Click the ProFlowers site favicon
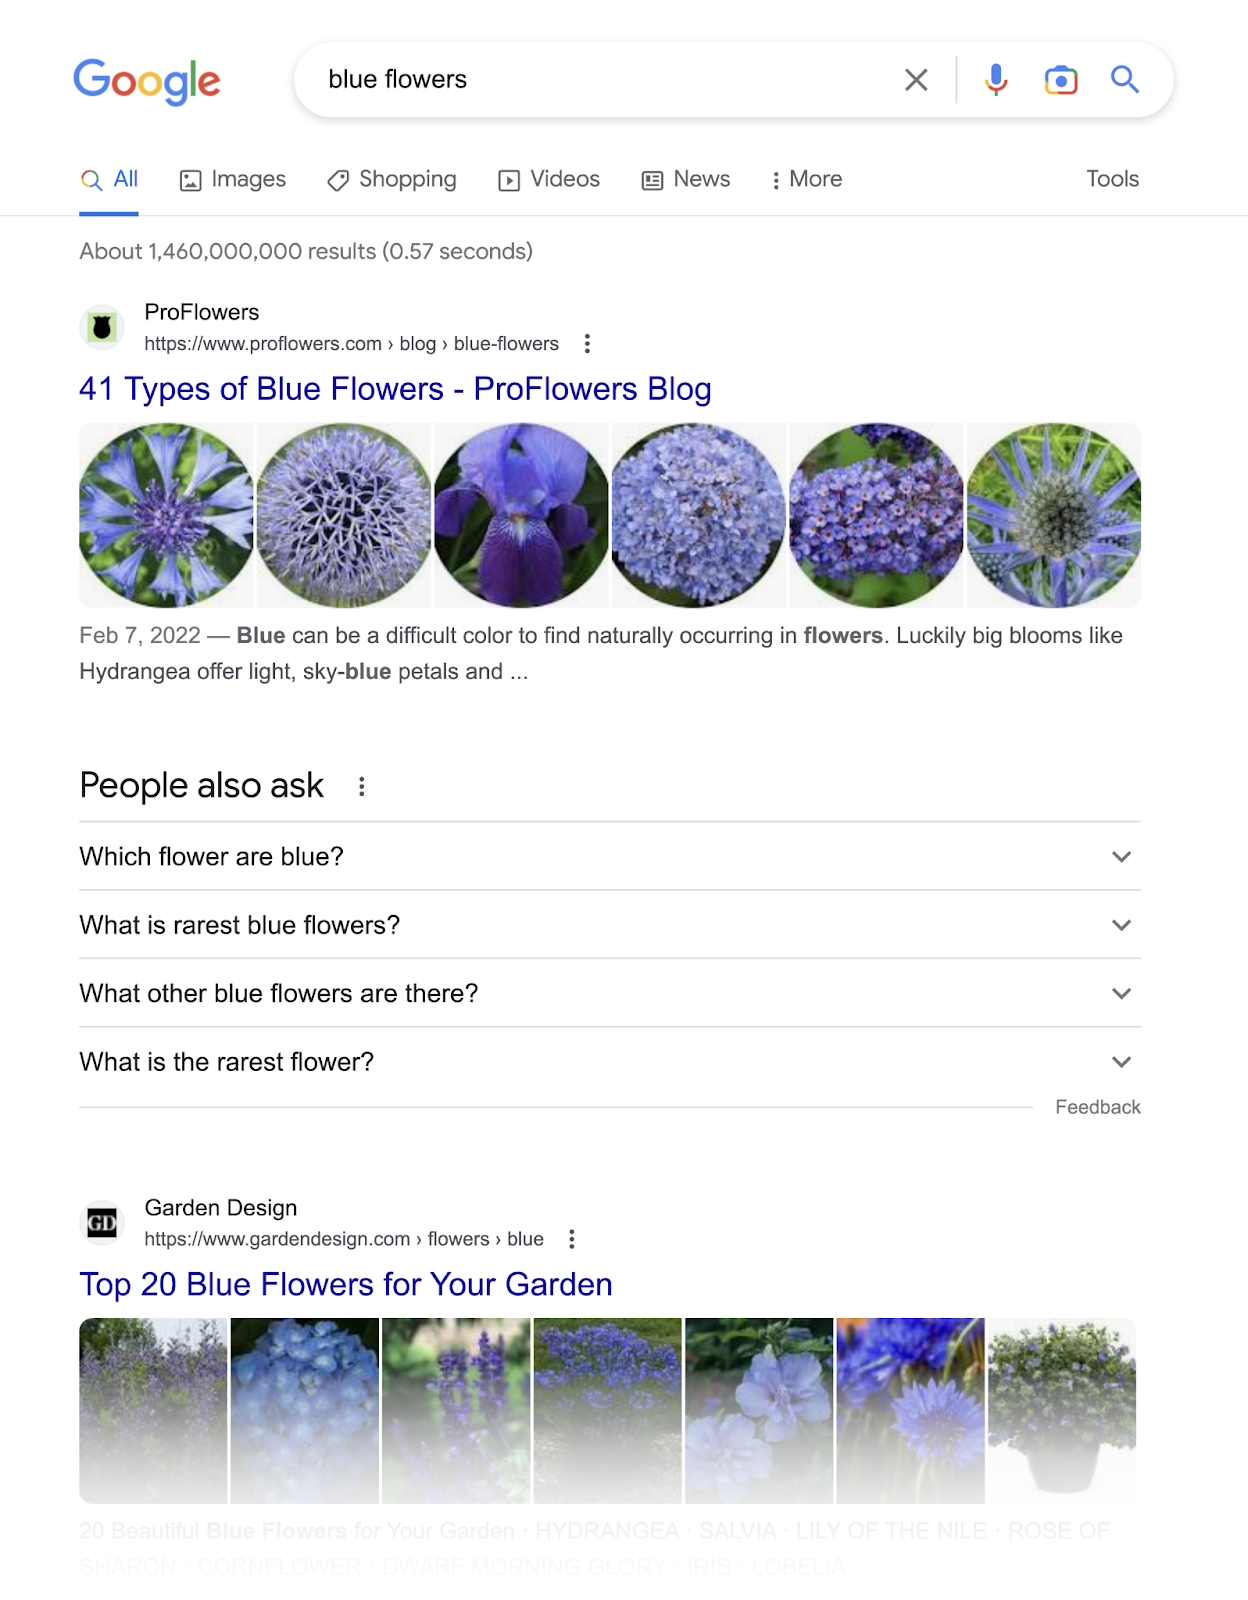 (x=102, y=327)
